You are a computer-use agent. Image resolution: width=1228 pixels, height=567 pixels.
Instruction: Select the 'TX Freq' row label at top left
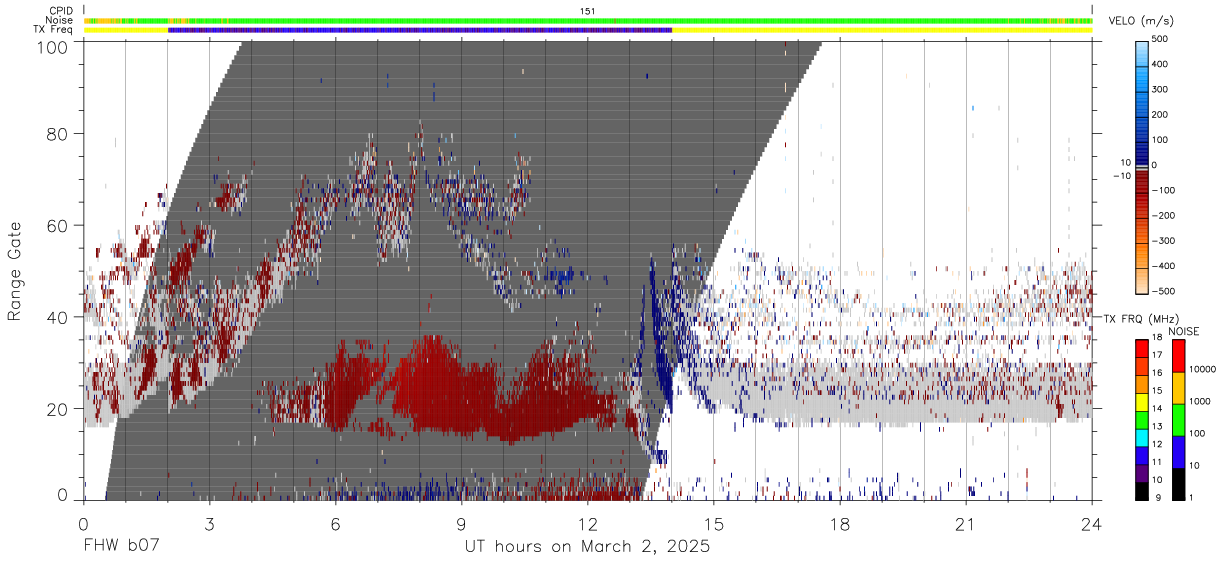(x=55, y=30)
